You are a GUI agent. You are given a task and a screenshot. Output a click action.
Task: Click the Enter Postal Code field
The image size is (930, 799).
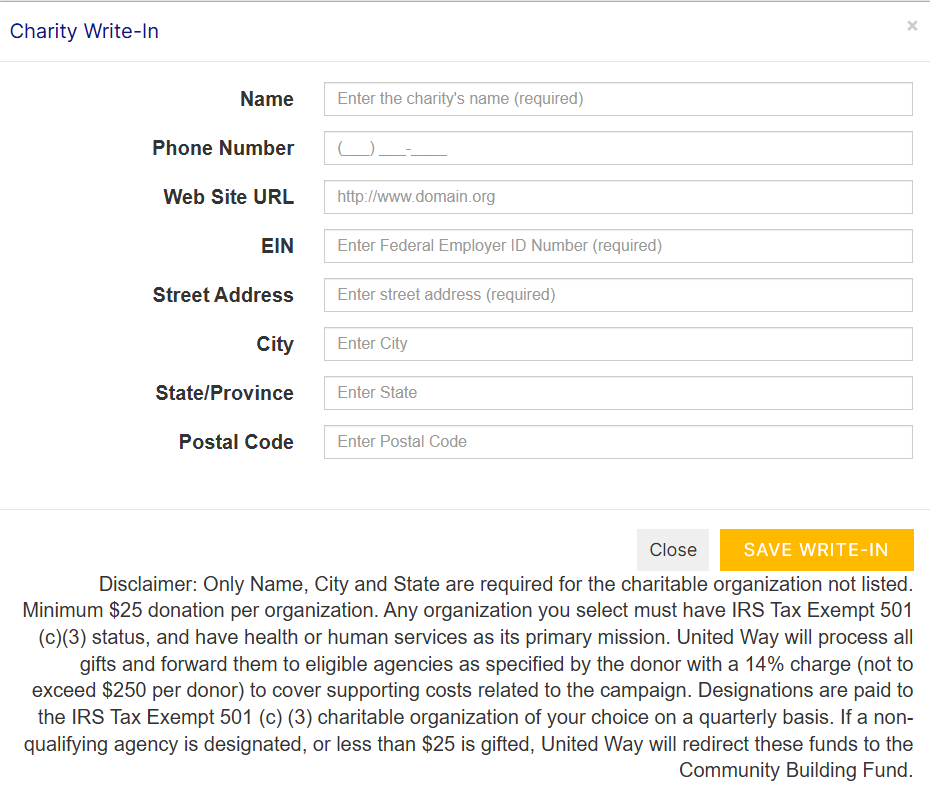coord(618,442)
